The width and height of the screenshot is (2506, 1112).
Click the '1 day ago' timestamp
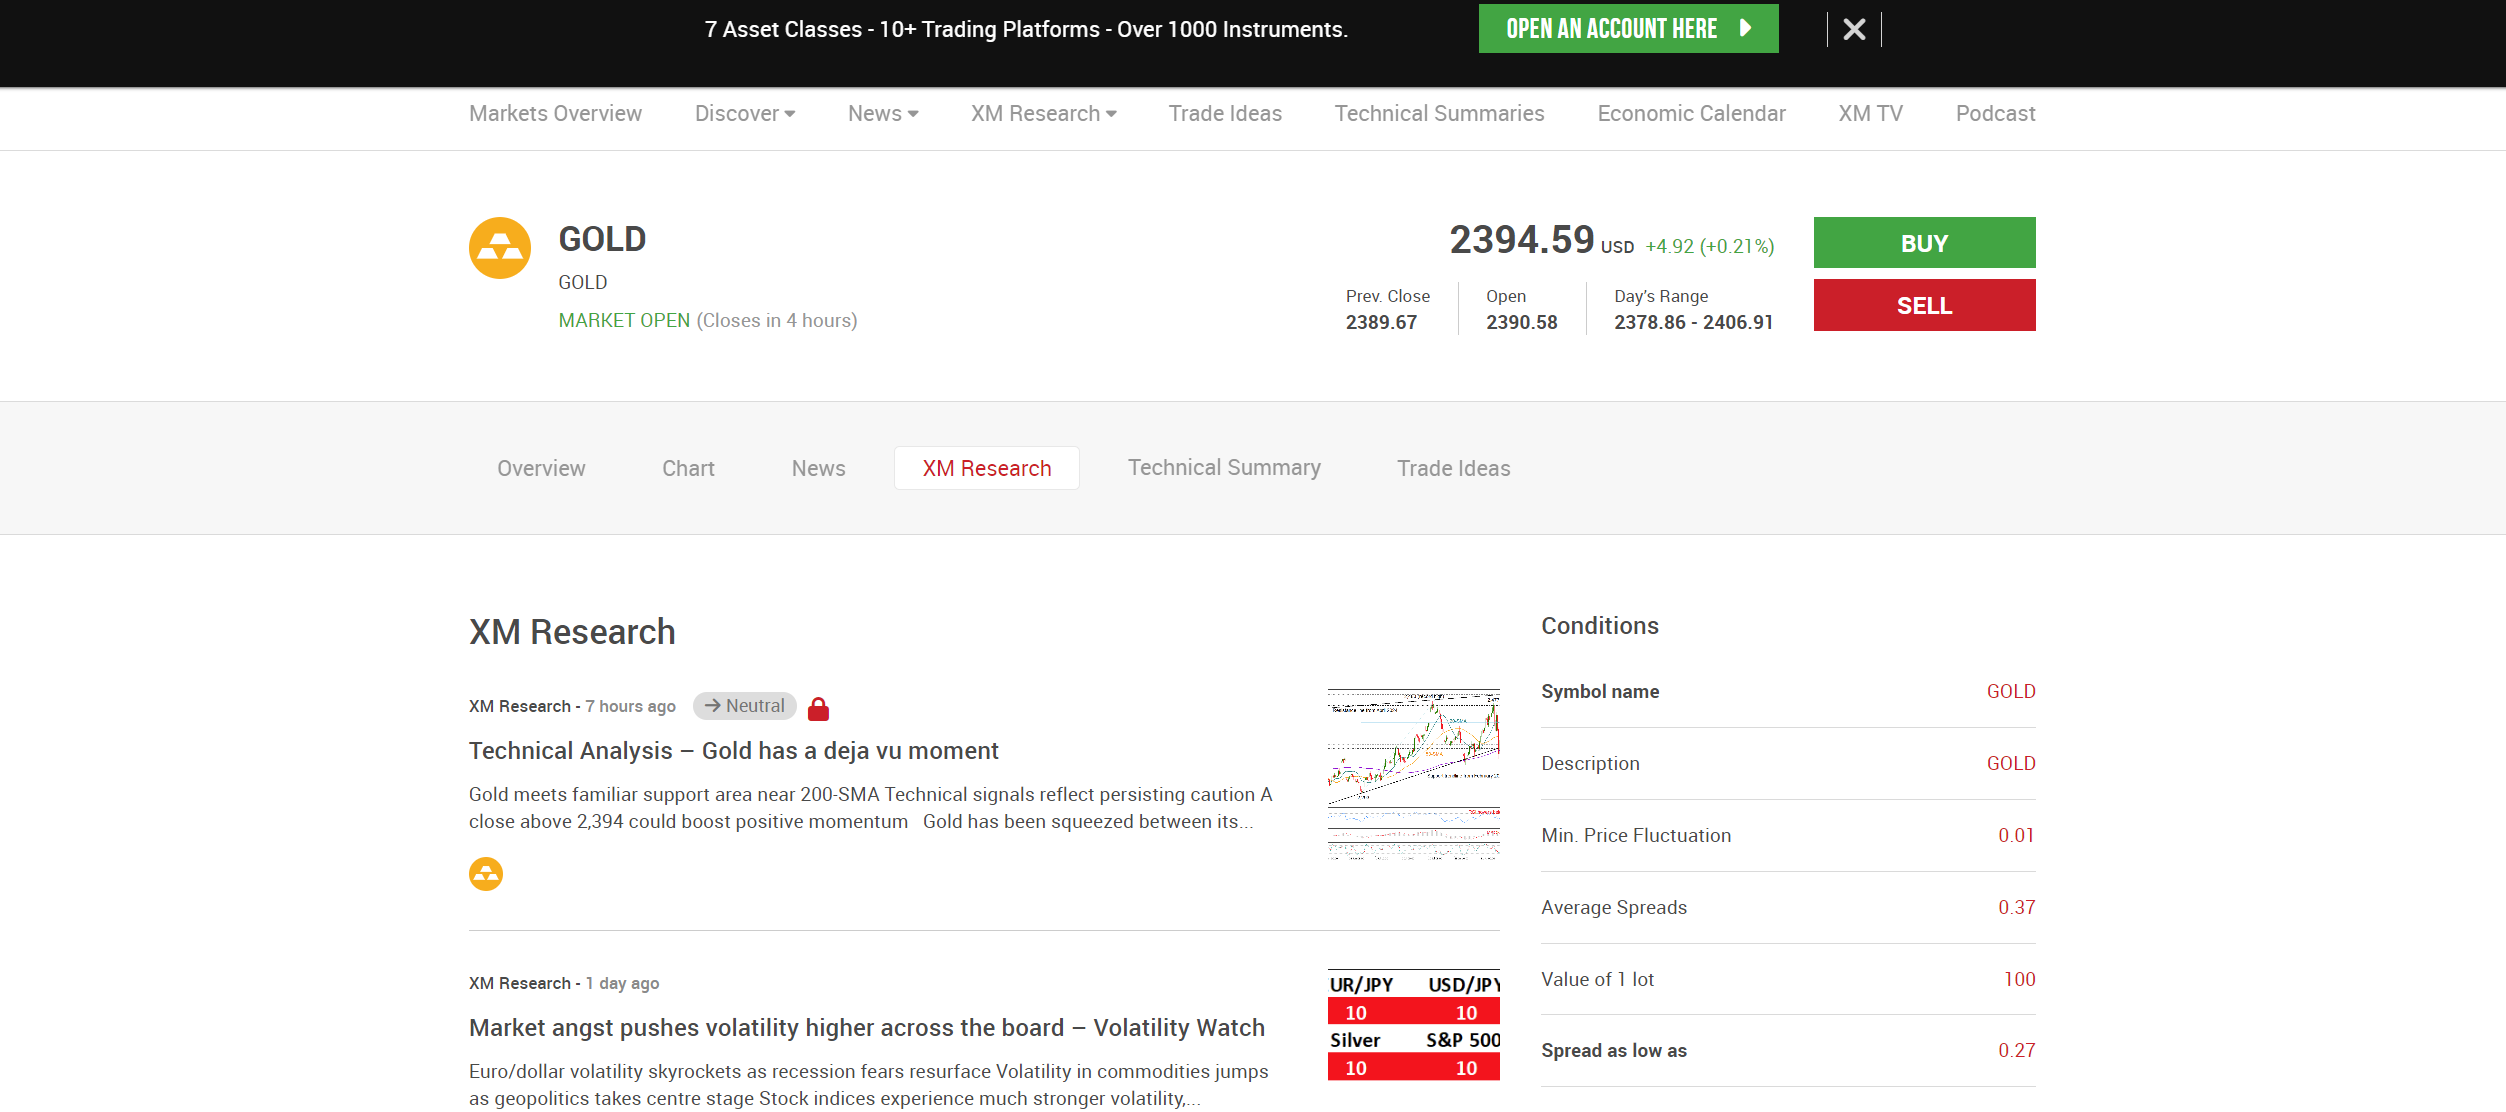coord(622,983)
